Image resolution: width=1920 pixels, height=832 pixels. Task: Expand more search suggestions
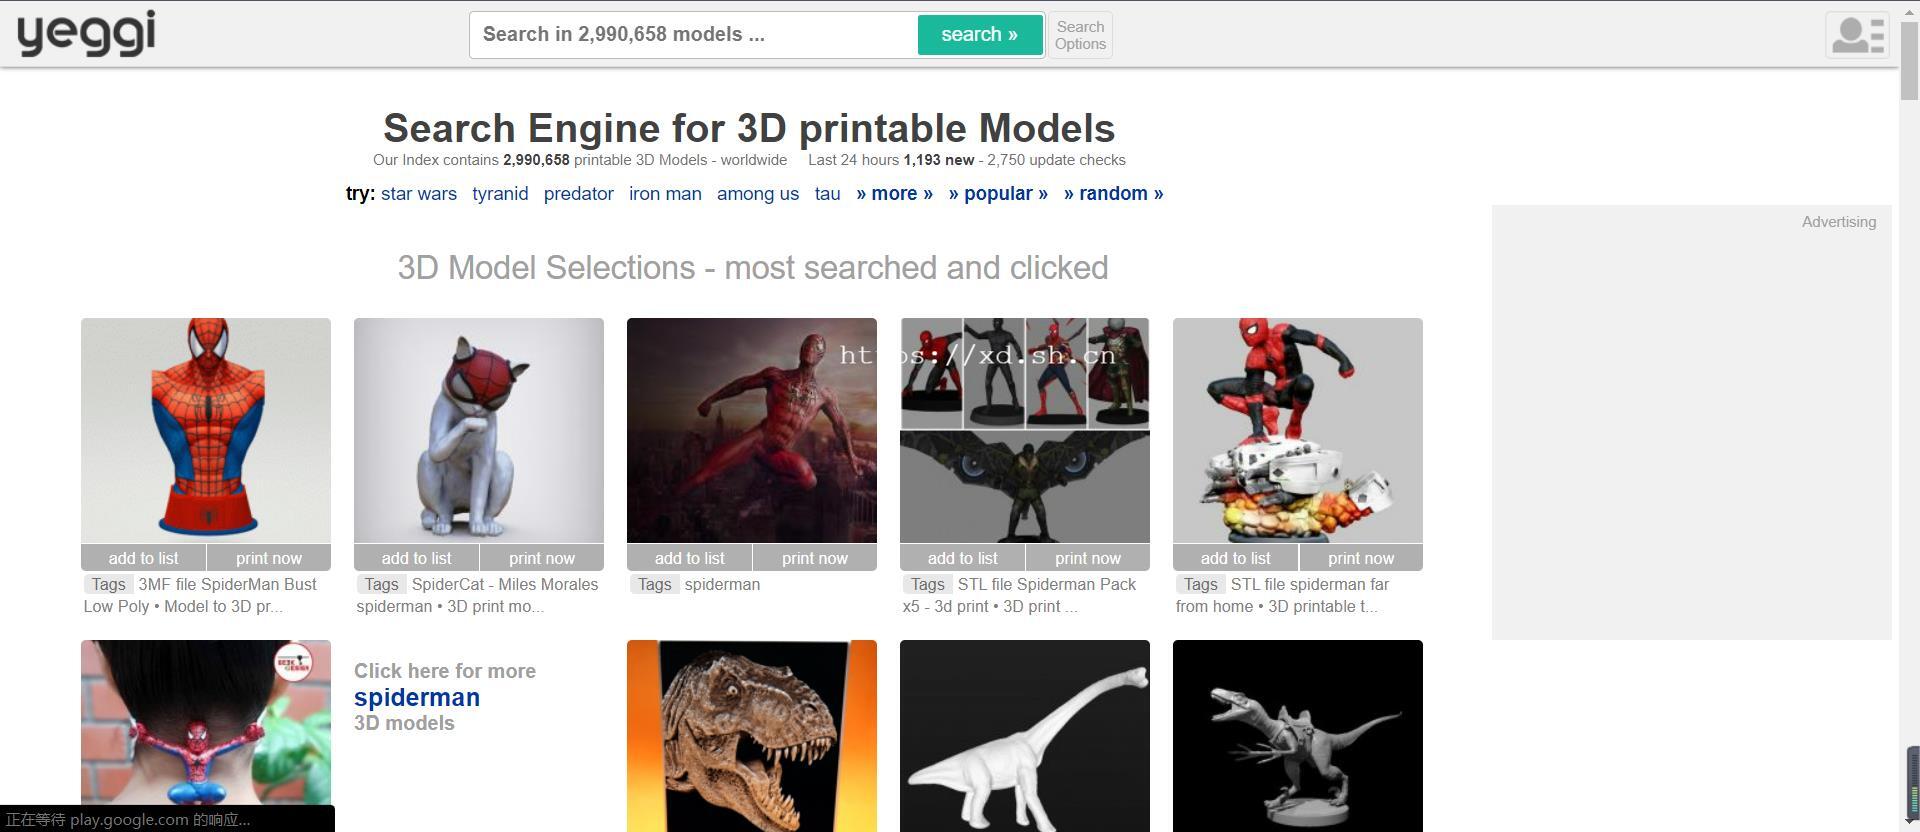(x=894, y=194)
